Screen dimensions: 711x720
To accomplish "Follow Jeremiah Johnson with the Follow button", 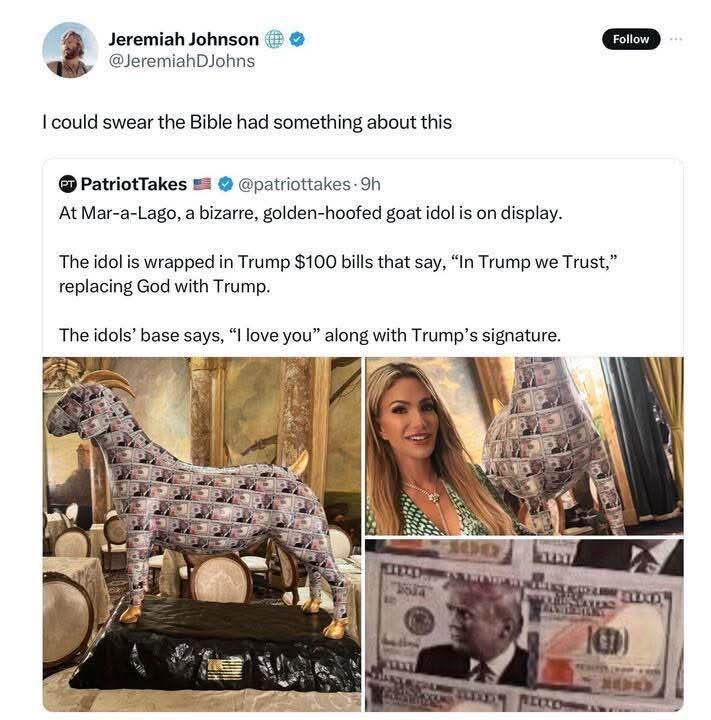I will (631, 39).
